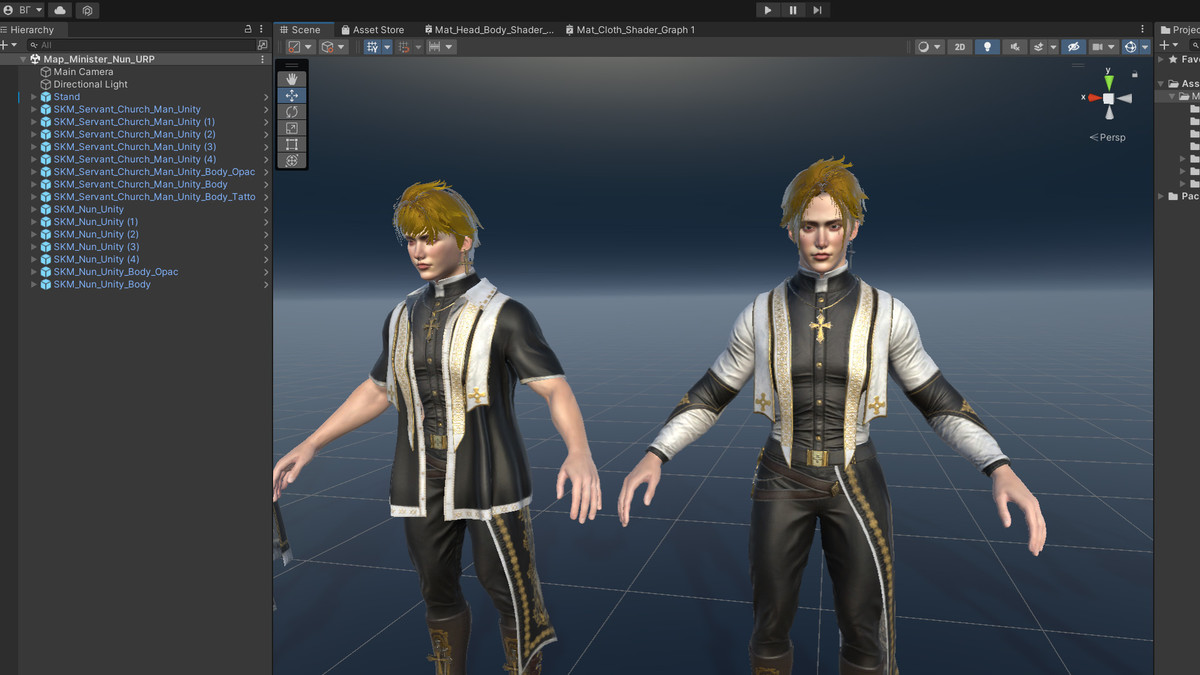Viewport: 1200px width, 675px height.
Task: Open the scene camera settings
Action: (x=1103, y=47)
